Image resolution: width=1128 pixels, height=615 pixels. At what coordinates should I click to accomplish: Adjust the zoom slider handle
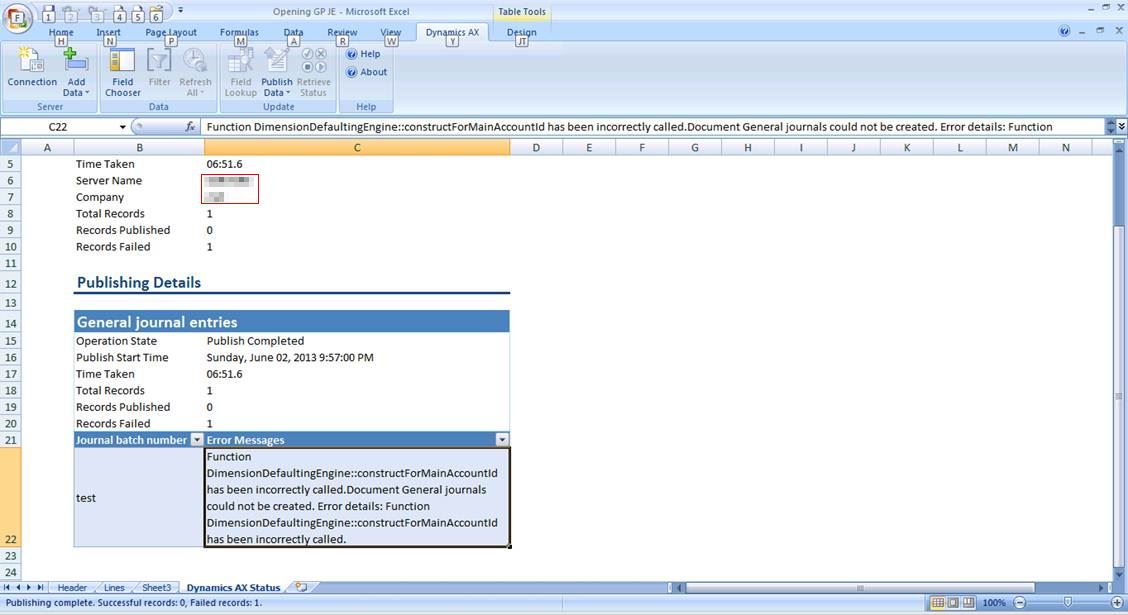tap(1068, 603)
